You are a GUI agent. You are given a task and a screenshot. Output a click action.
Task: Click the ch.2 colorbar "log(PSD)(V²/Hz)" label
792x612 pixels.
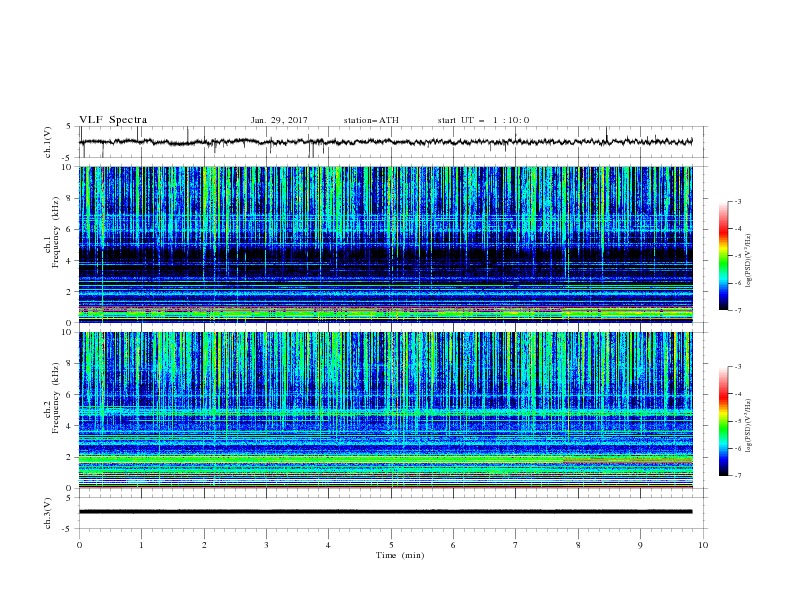coord(749,426)
